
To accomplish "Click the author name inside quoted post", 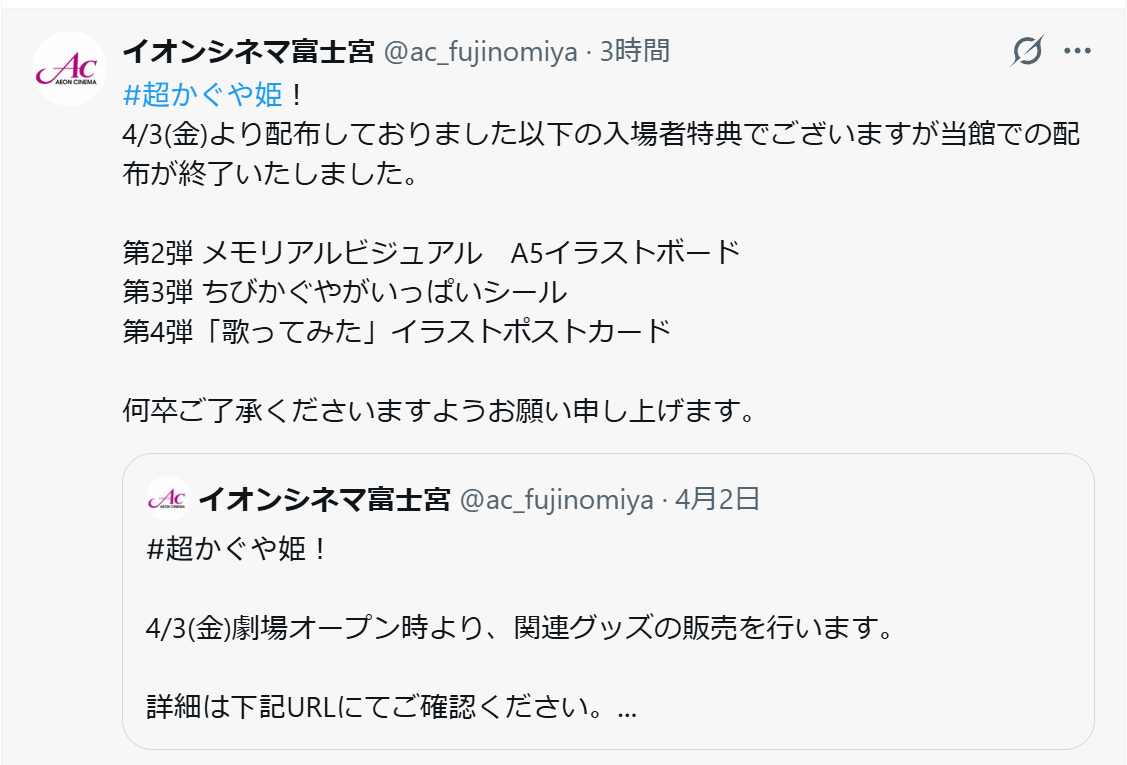I will click(325, 499).
